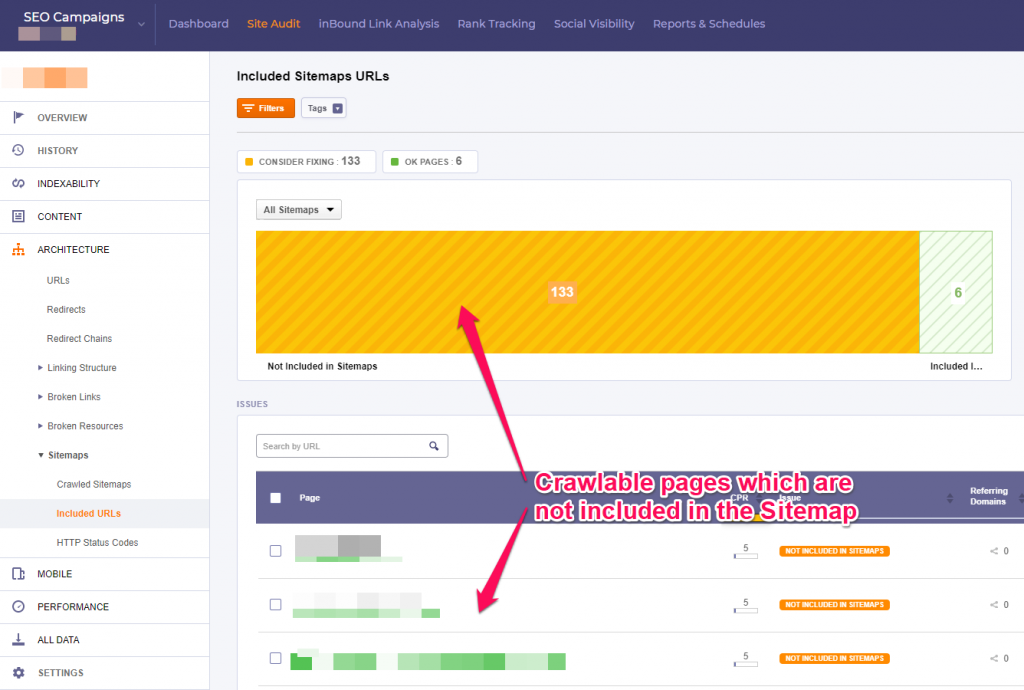Open the inBound Link Analysis tab

[379, 24]
